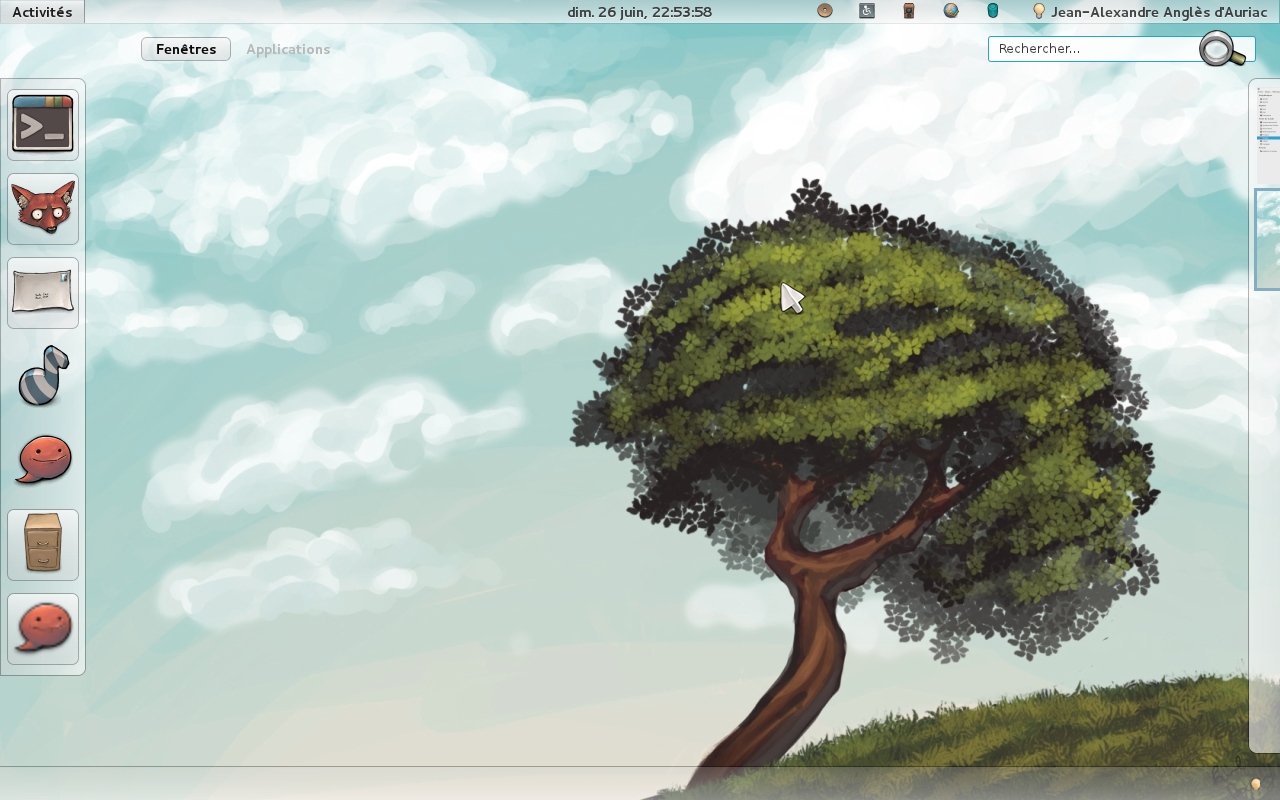The width and height of the screenshot is (1280, 800).
Task: Open the accessibility menu icon
Action: [x=867, y=11]
